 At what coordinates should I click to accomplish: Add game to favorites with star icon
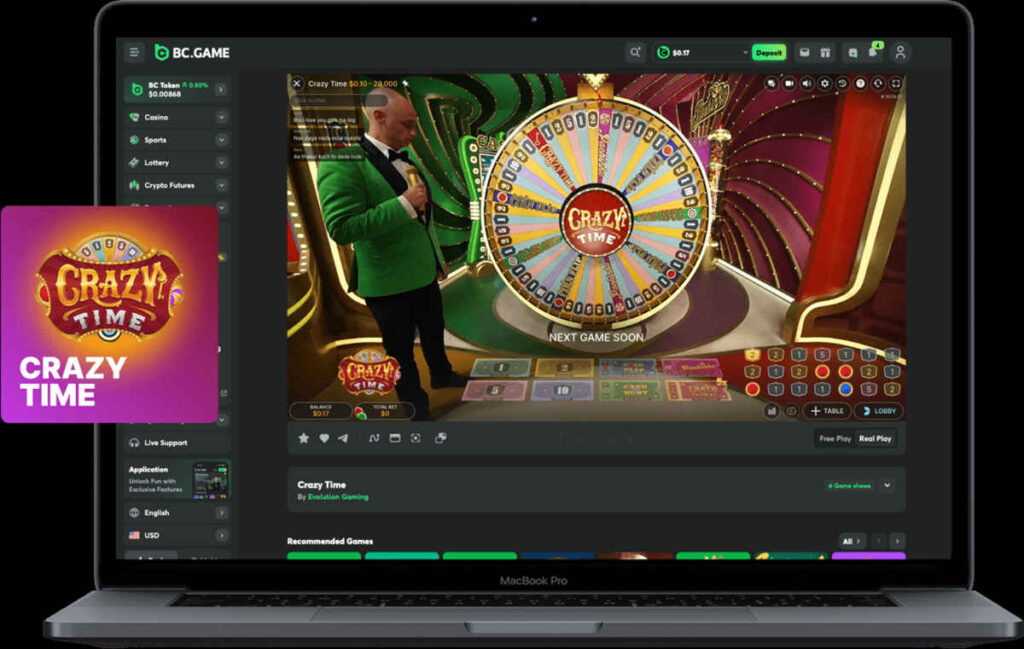click(304, 438)
